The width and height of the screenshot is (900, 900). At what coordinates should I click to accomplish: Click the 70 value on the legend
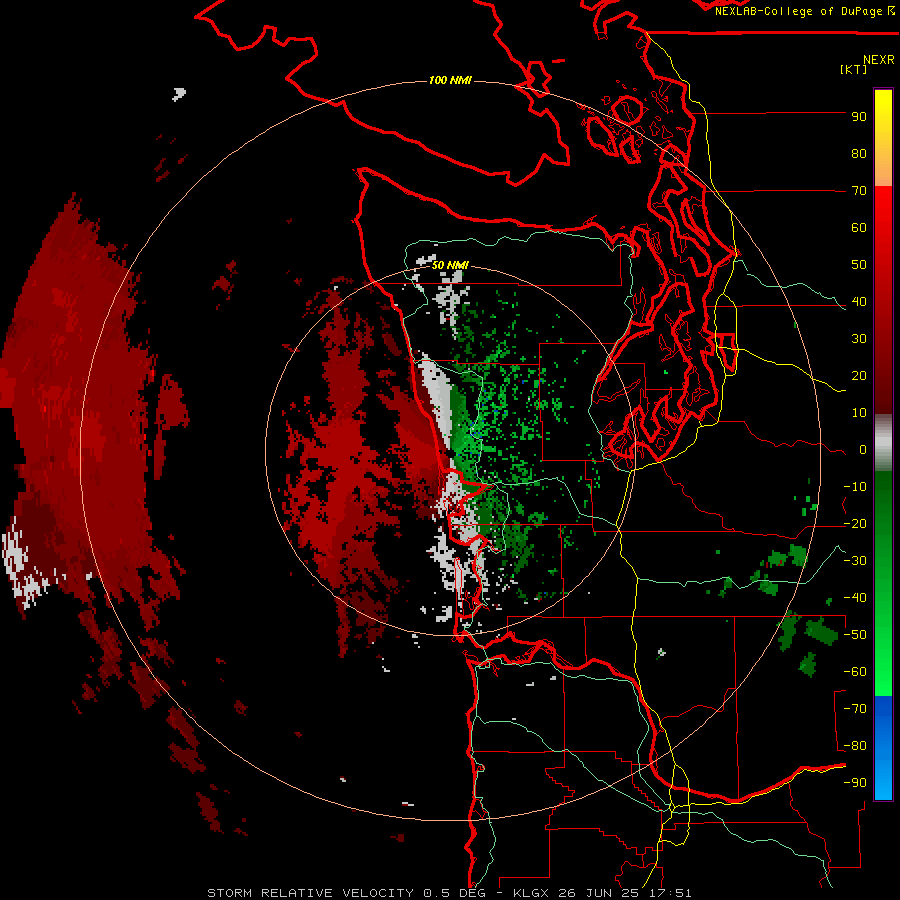click(x=859, y=191)
